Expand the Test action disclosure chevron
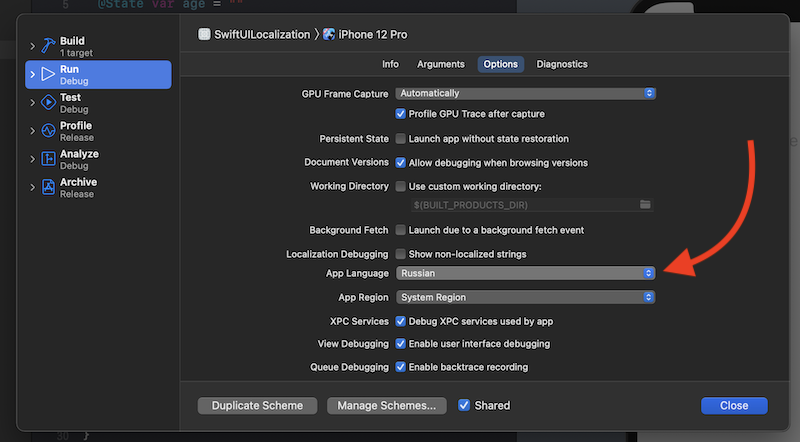 pyautogui.click(x=33, y=103)
